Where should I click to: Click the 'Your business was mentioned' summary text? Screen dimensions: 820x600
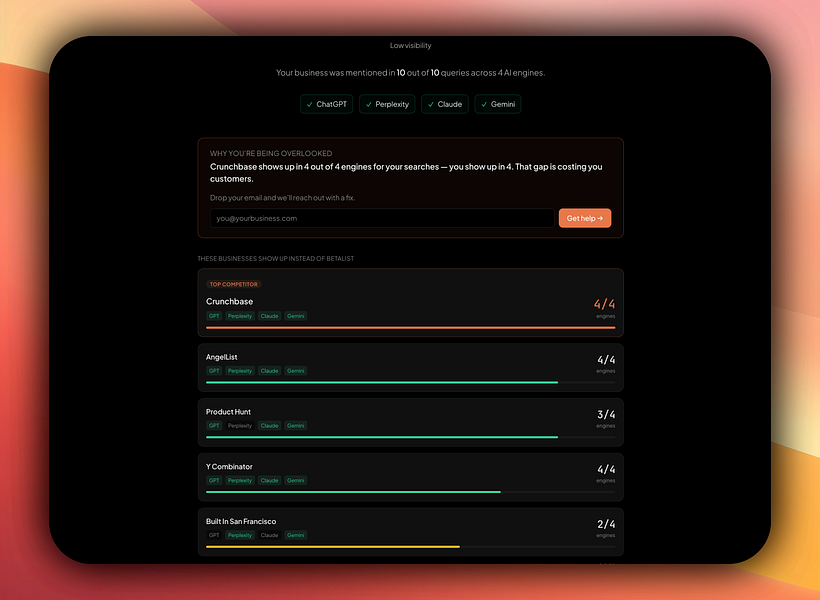pyautogui.click(x=411, y=73)
